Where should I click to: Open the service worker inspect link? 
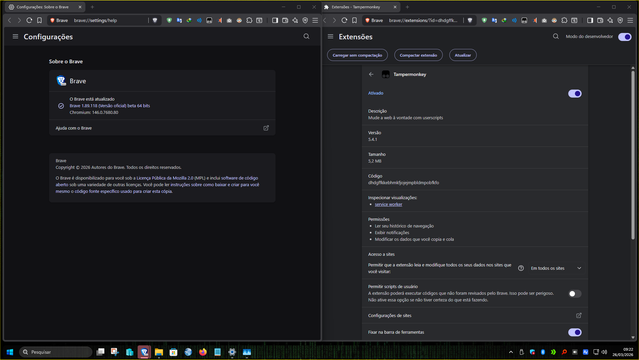pos(388,204)
